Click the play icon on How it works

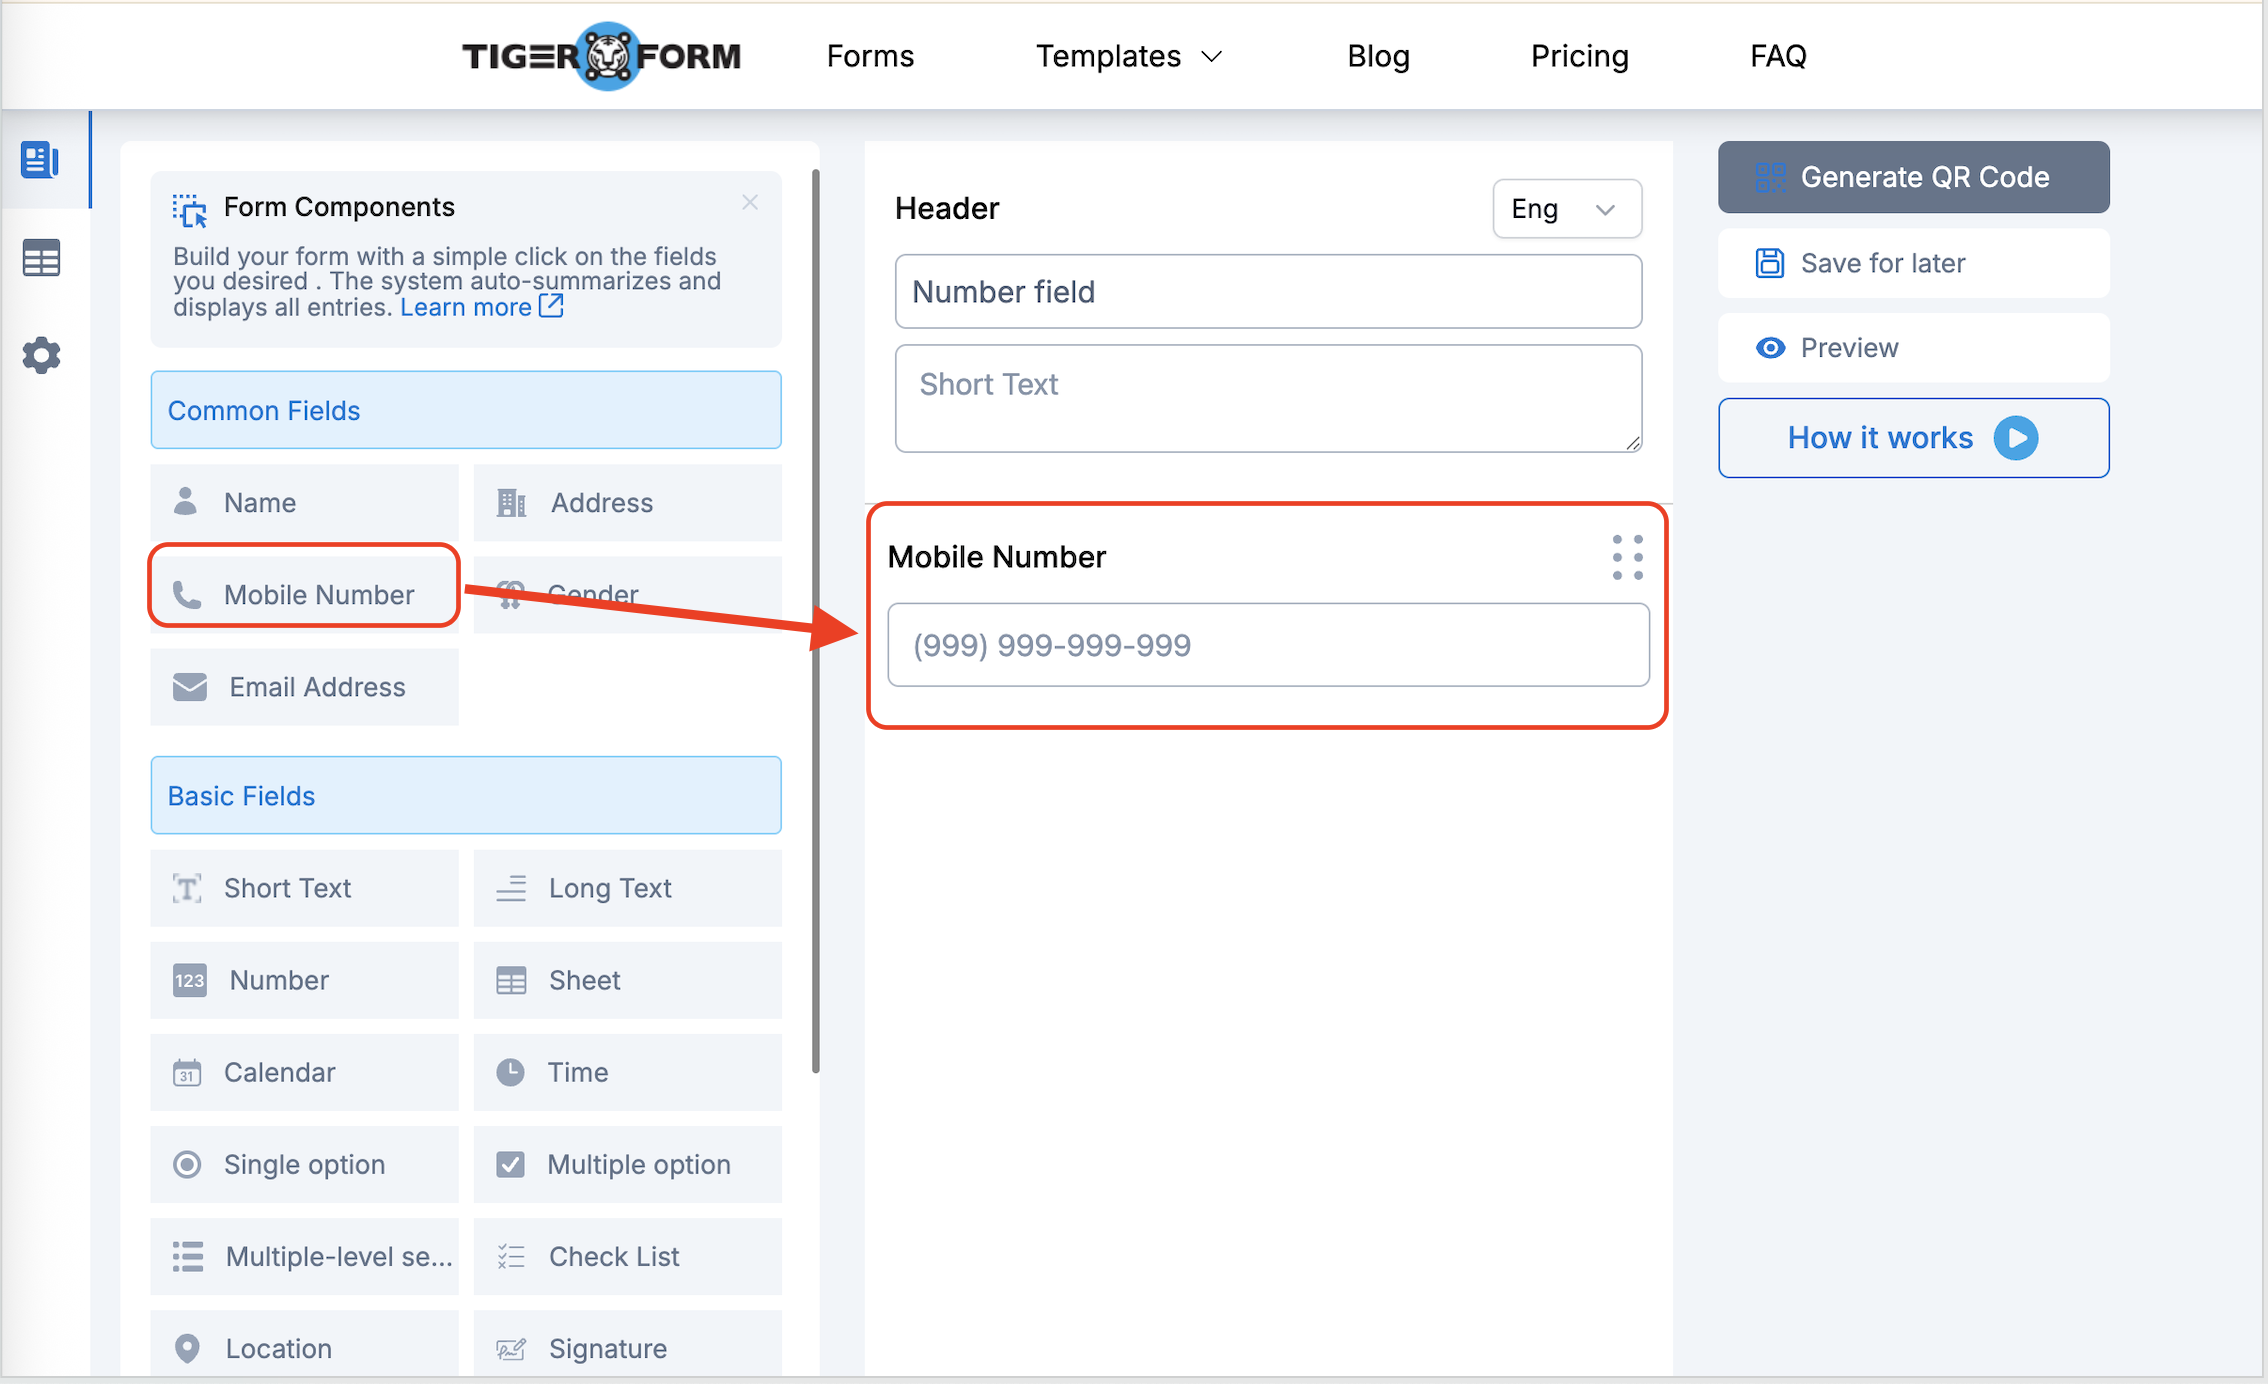pos(2016,438)
